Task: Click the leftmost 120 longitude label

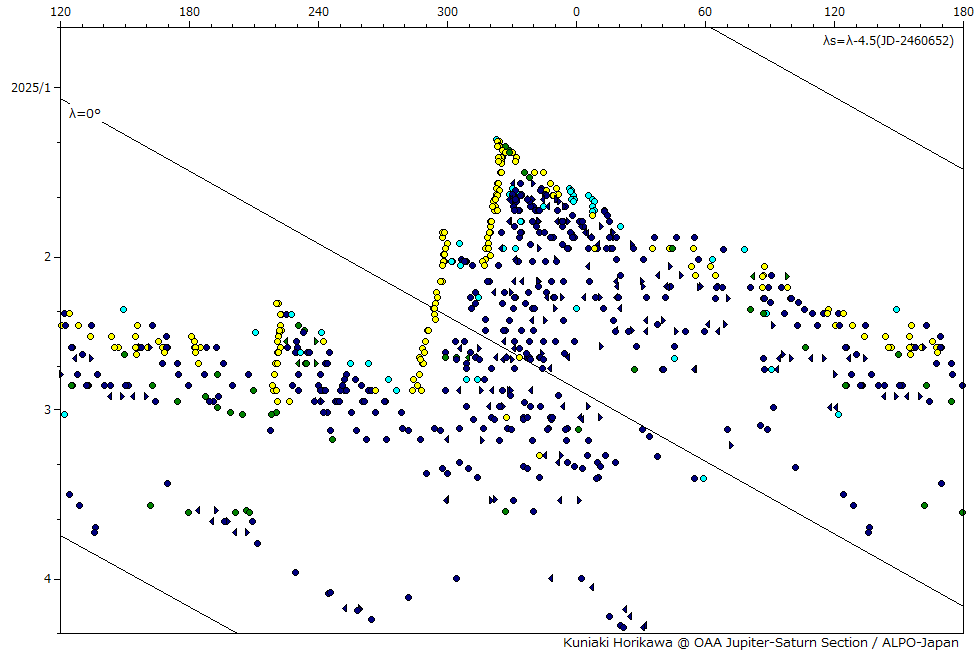Action: (60, 12)
